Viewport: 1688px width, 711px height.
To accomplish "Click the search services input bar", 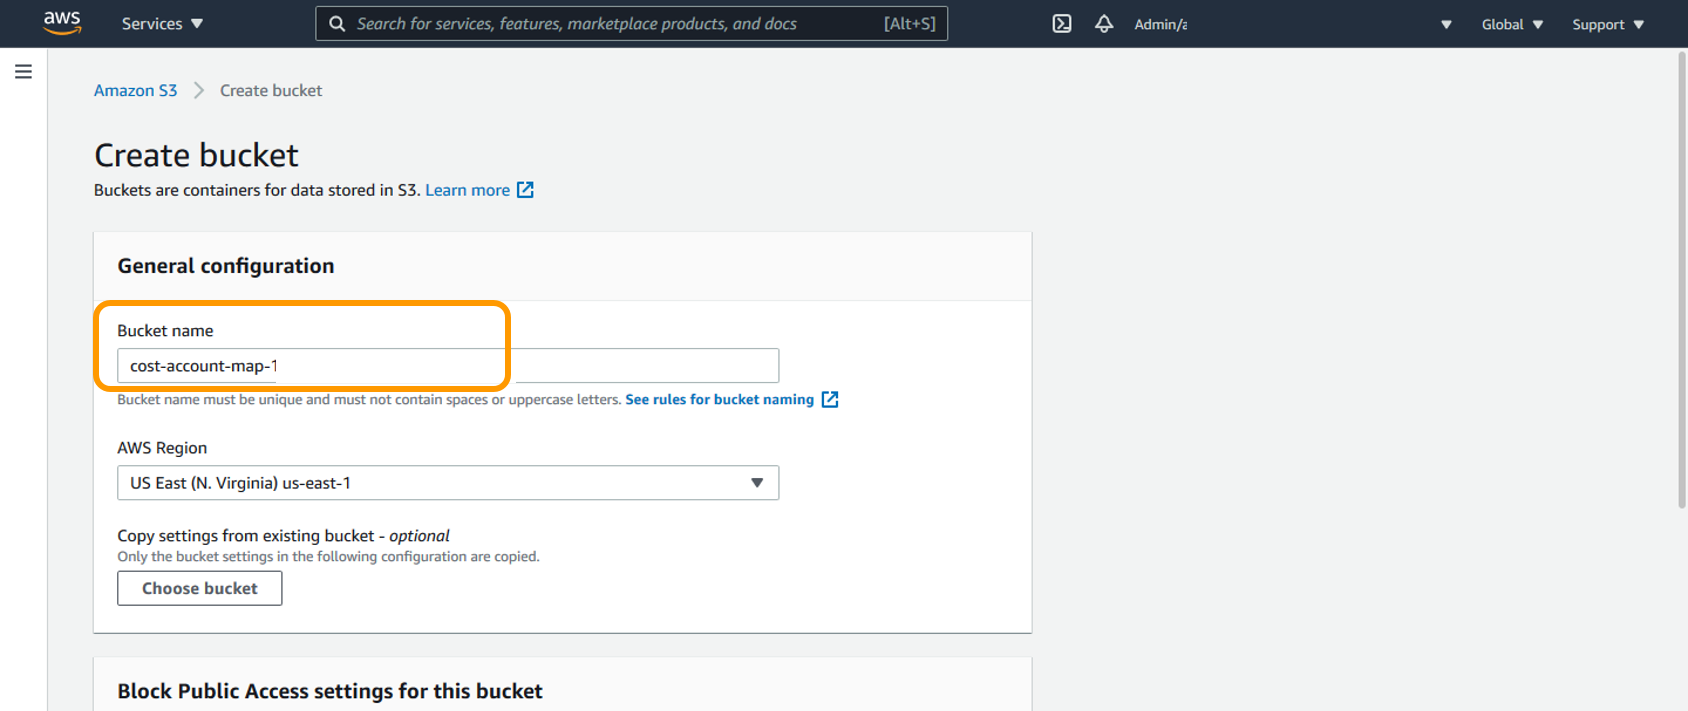I will tap(631, 24).
